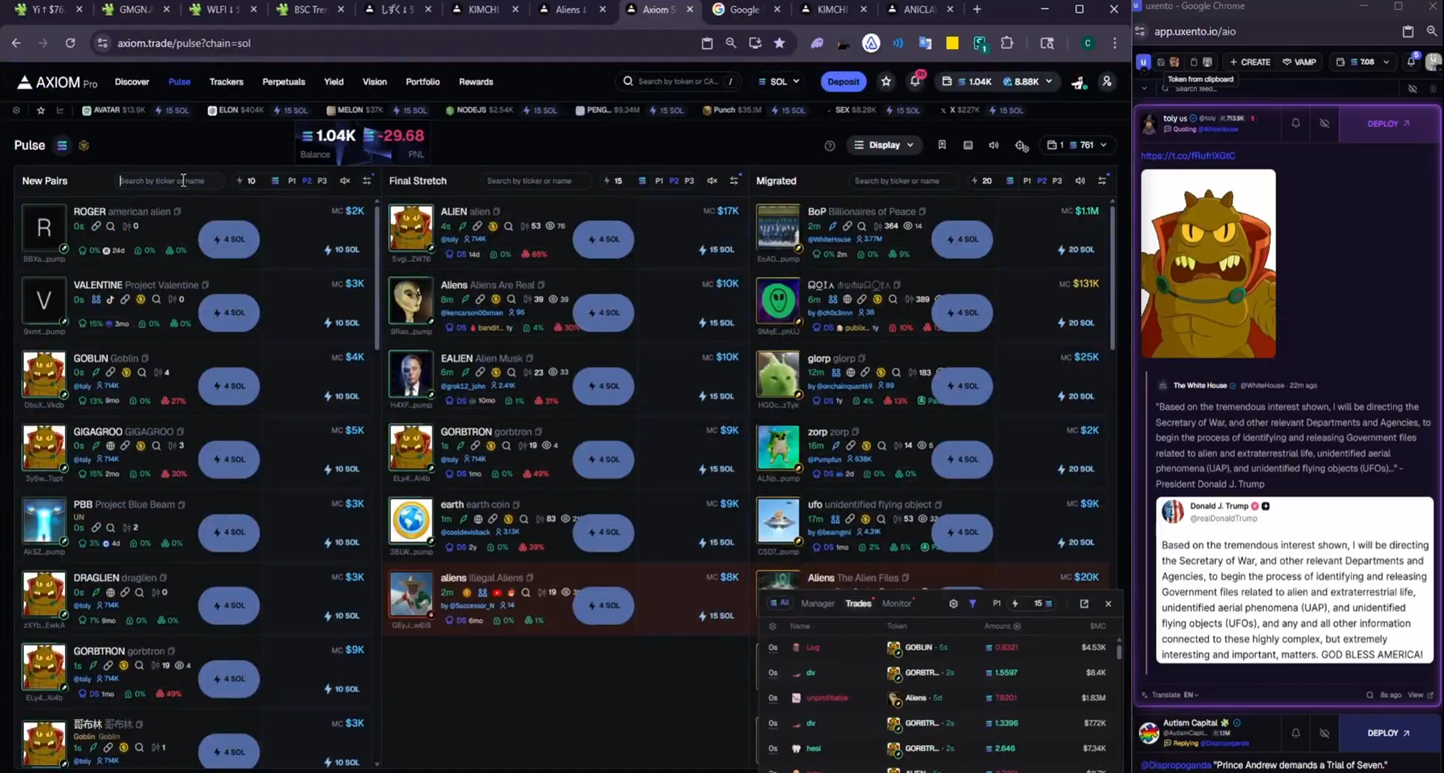Viewport: 1444px width, 773px height.
Task: Toggle sound alerts in the Migrated column
Action: [x=1080, y=181]
